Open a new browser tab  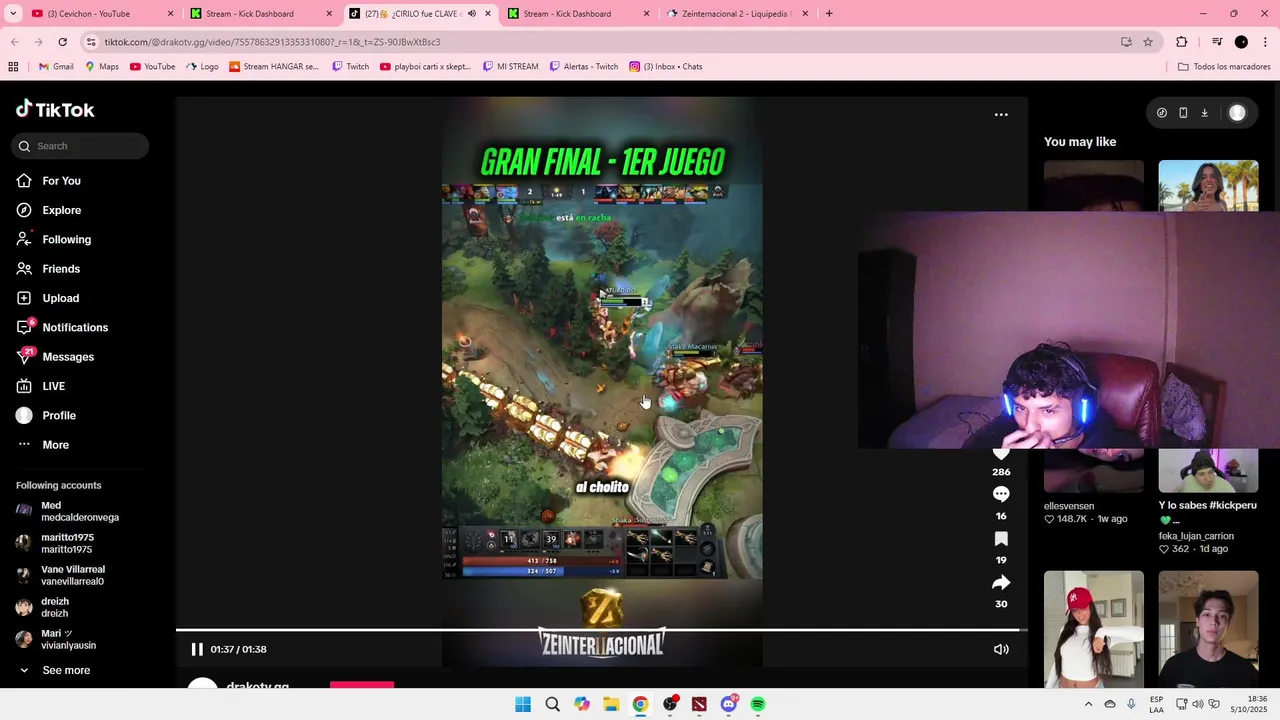pos(829,14)
